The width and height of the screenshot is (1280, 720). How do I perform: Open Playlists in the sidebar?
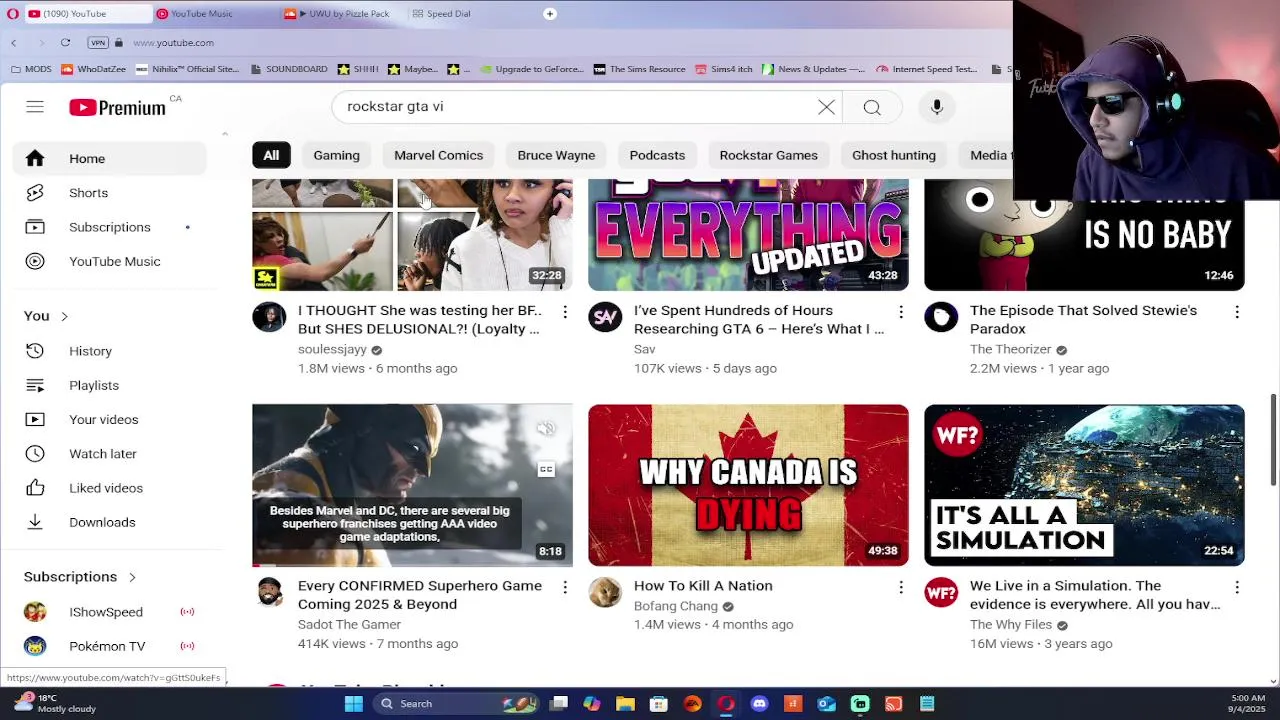(110, 385)
